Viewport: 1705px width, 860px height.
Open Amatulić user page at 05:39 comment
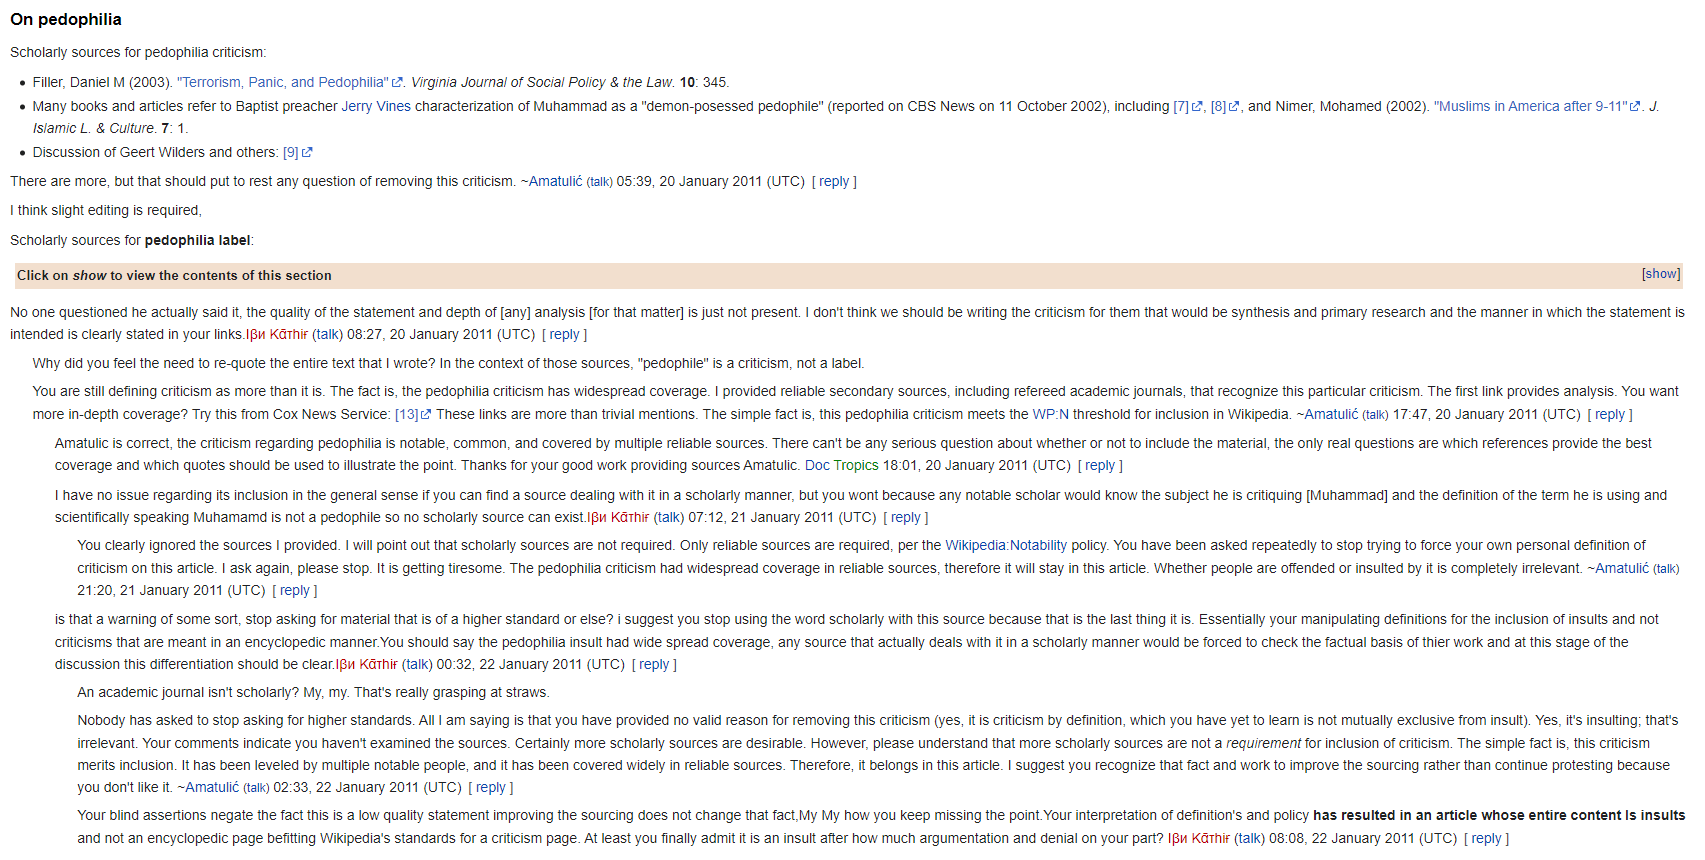point(555,181)
